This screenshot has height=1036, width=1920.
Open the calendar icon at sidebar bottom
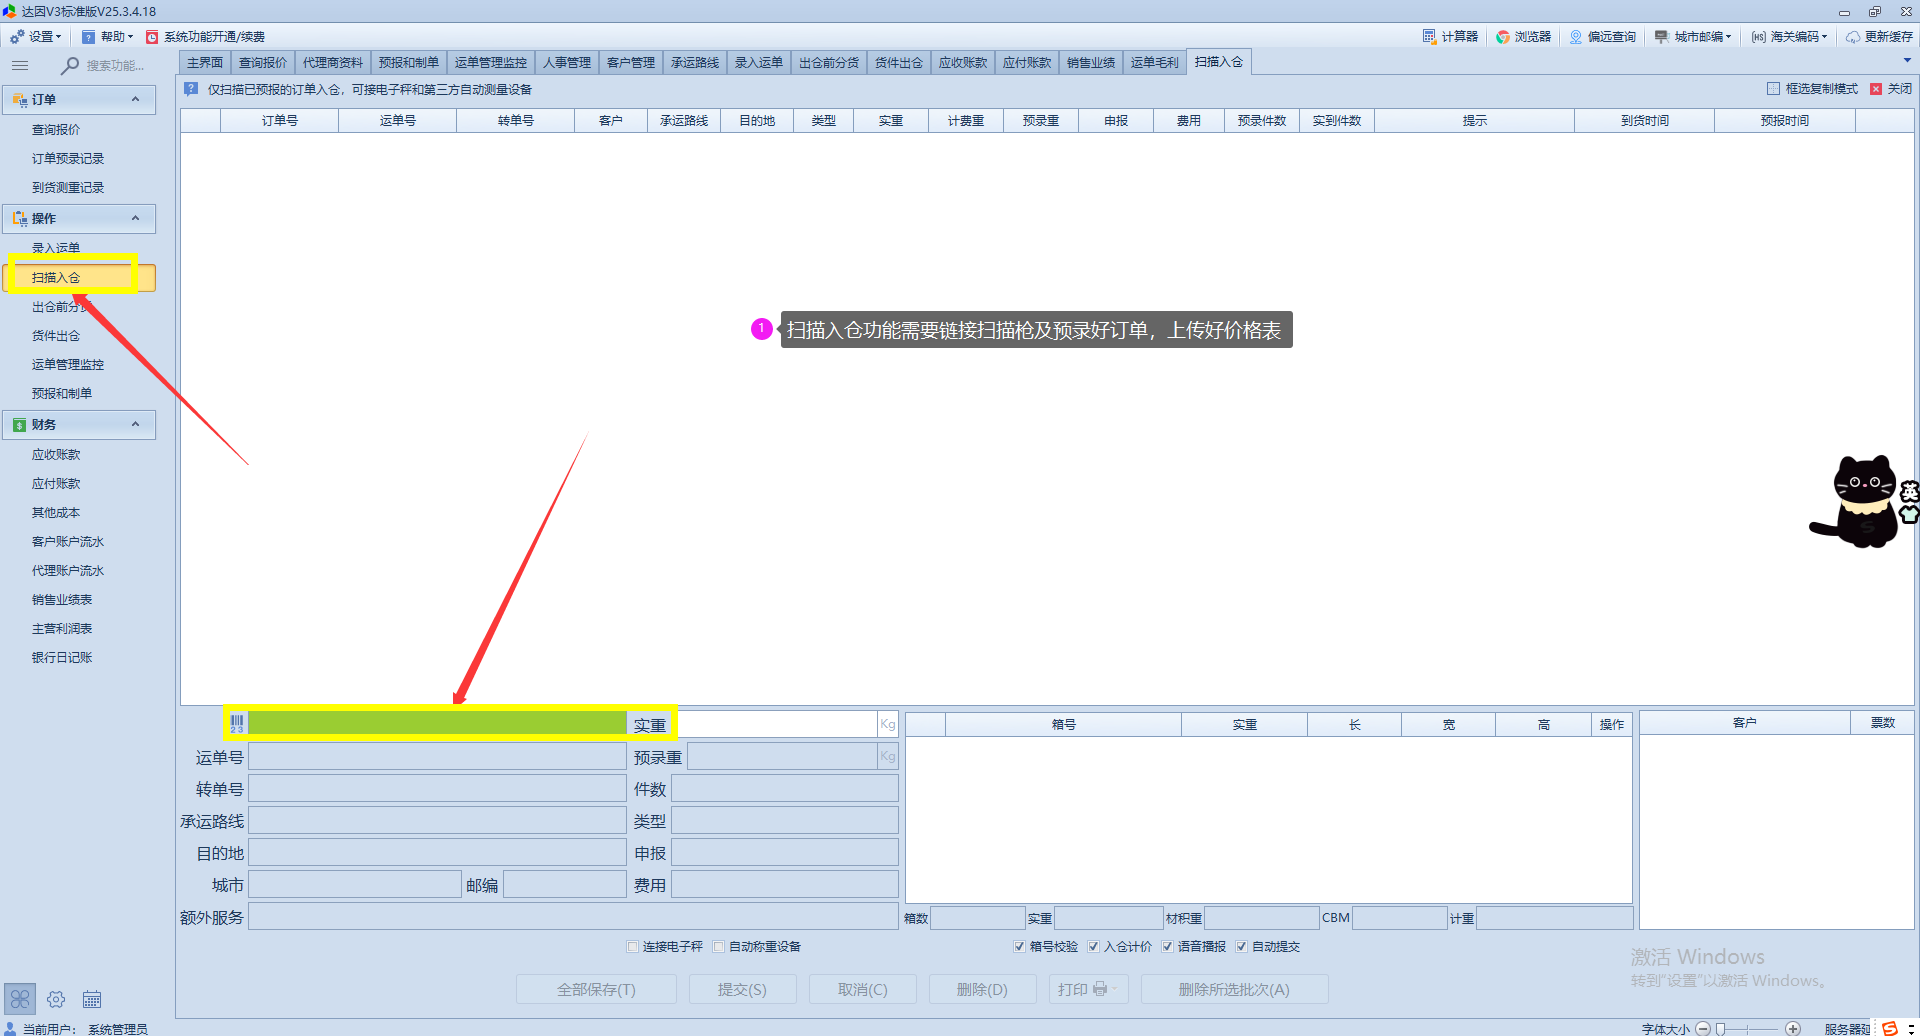click(92, 999)
